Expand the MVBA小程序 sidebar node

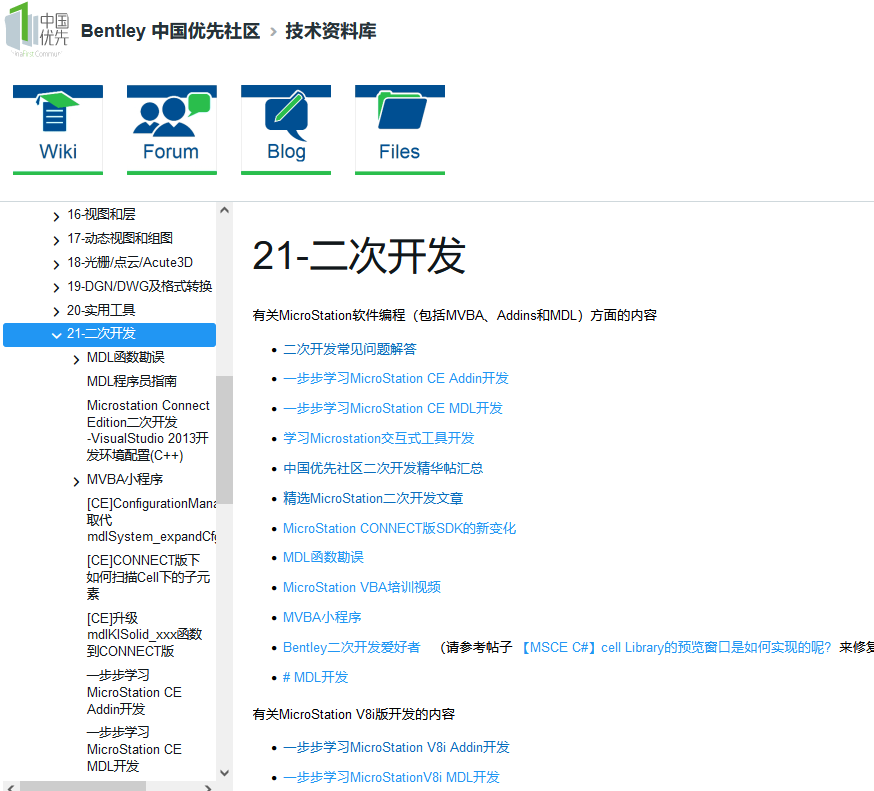[76, 482]
